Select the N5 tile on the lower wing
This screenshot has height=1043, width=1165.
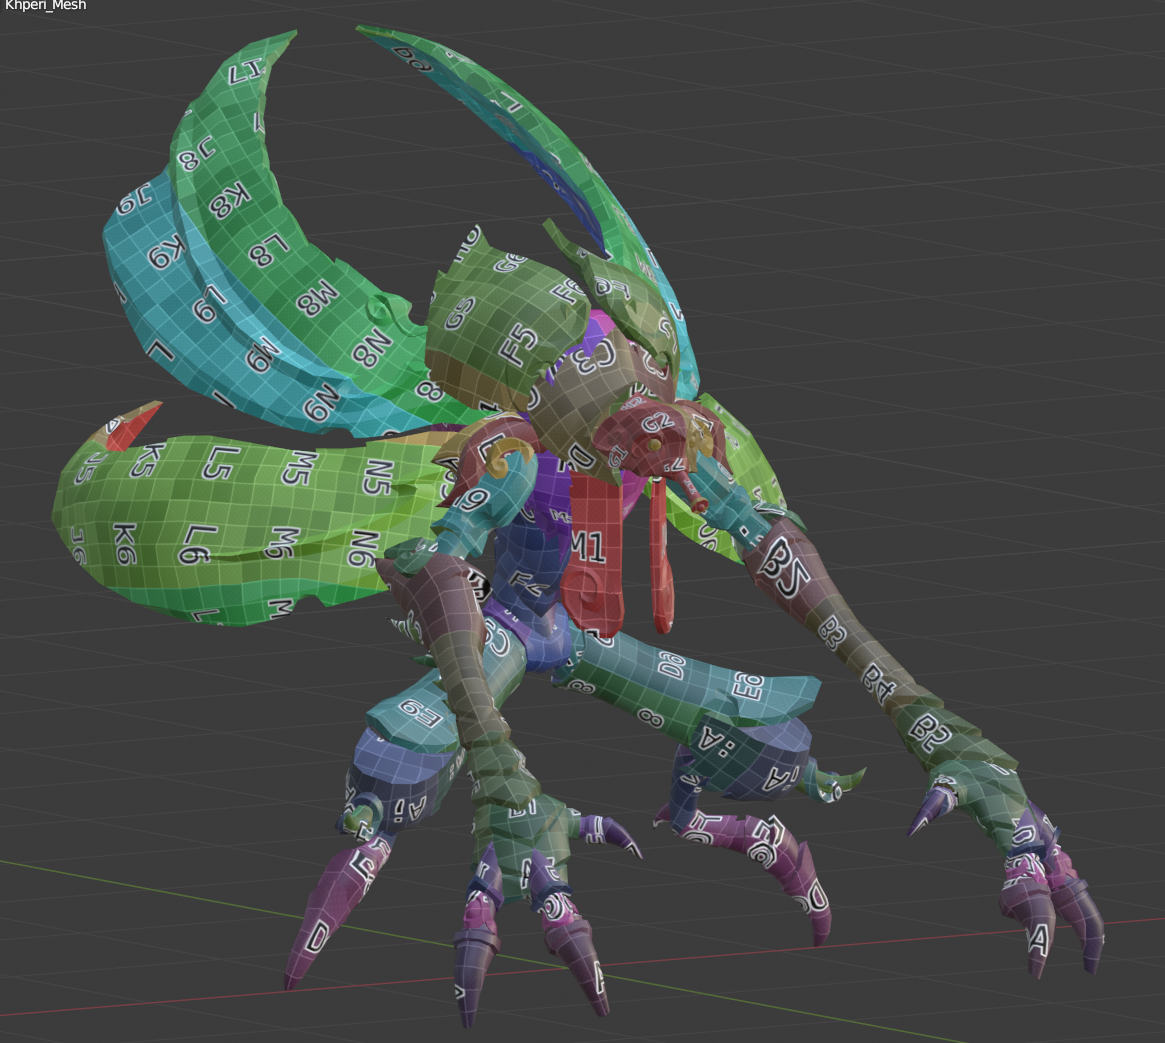(376, 478)
